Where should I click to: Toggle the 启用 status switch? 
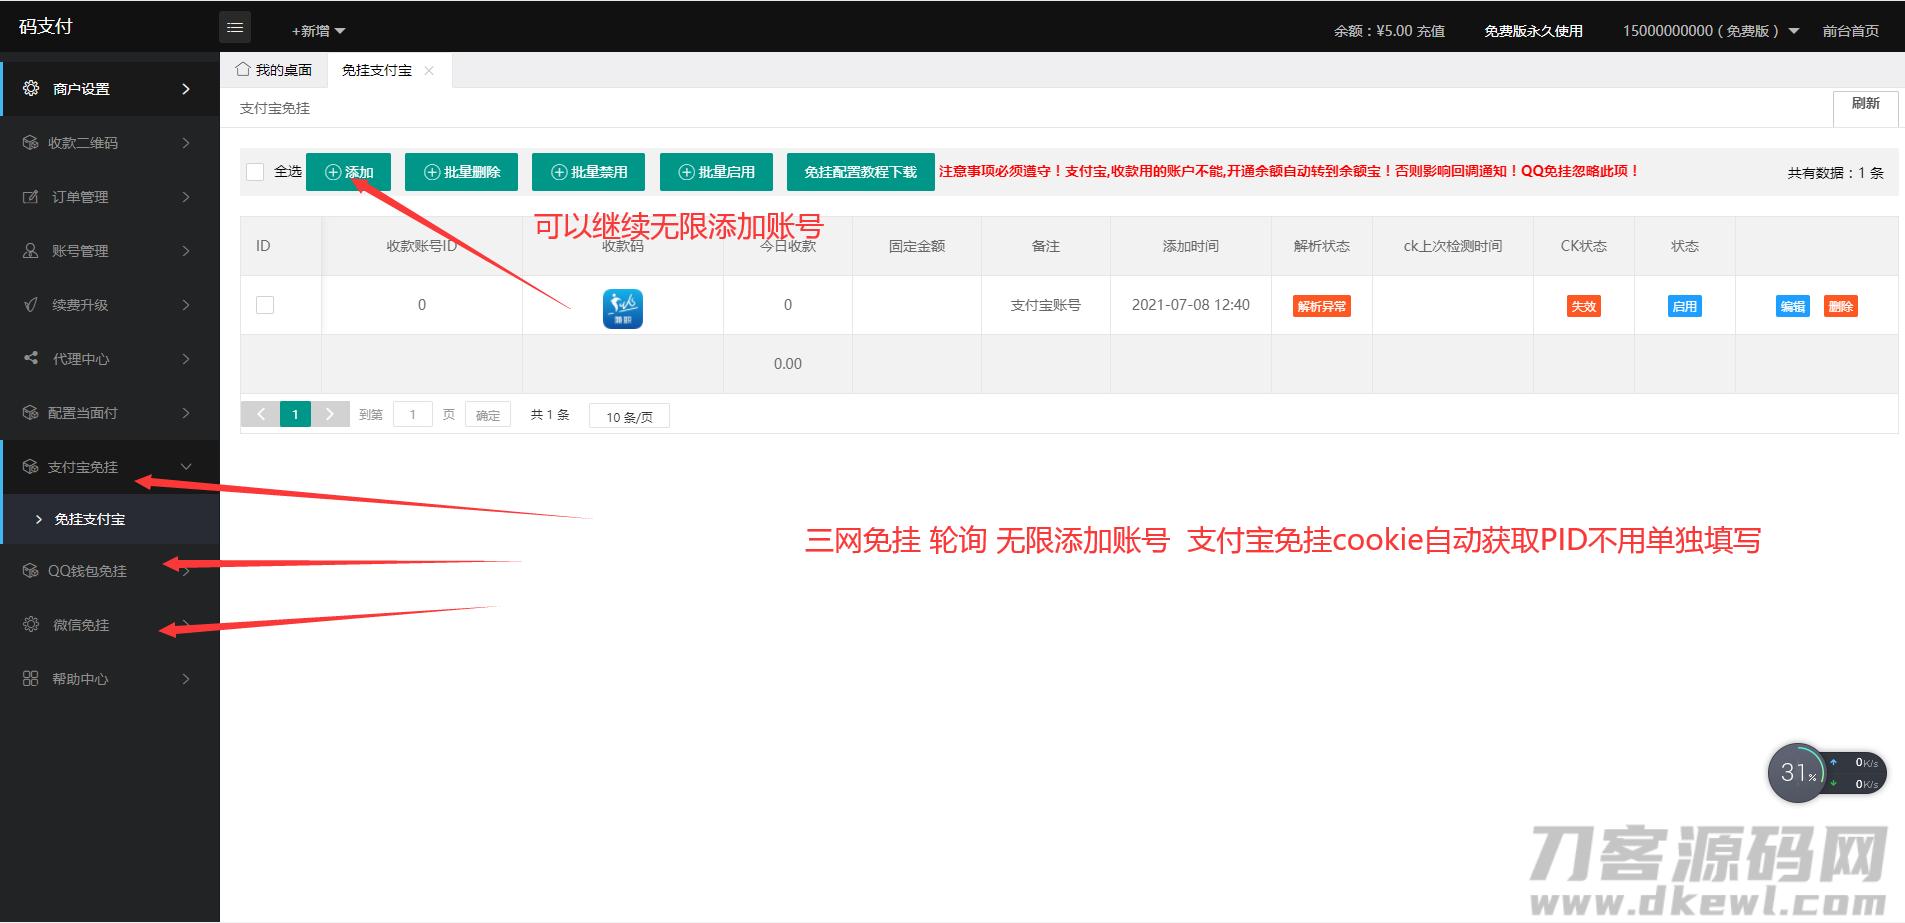tap(1684, 307)
